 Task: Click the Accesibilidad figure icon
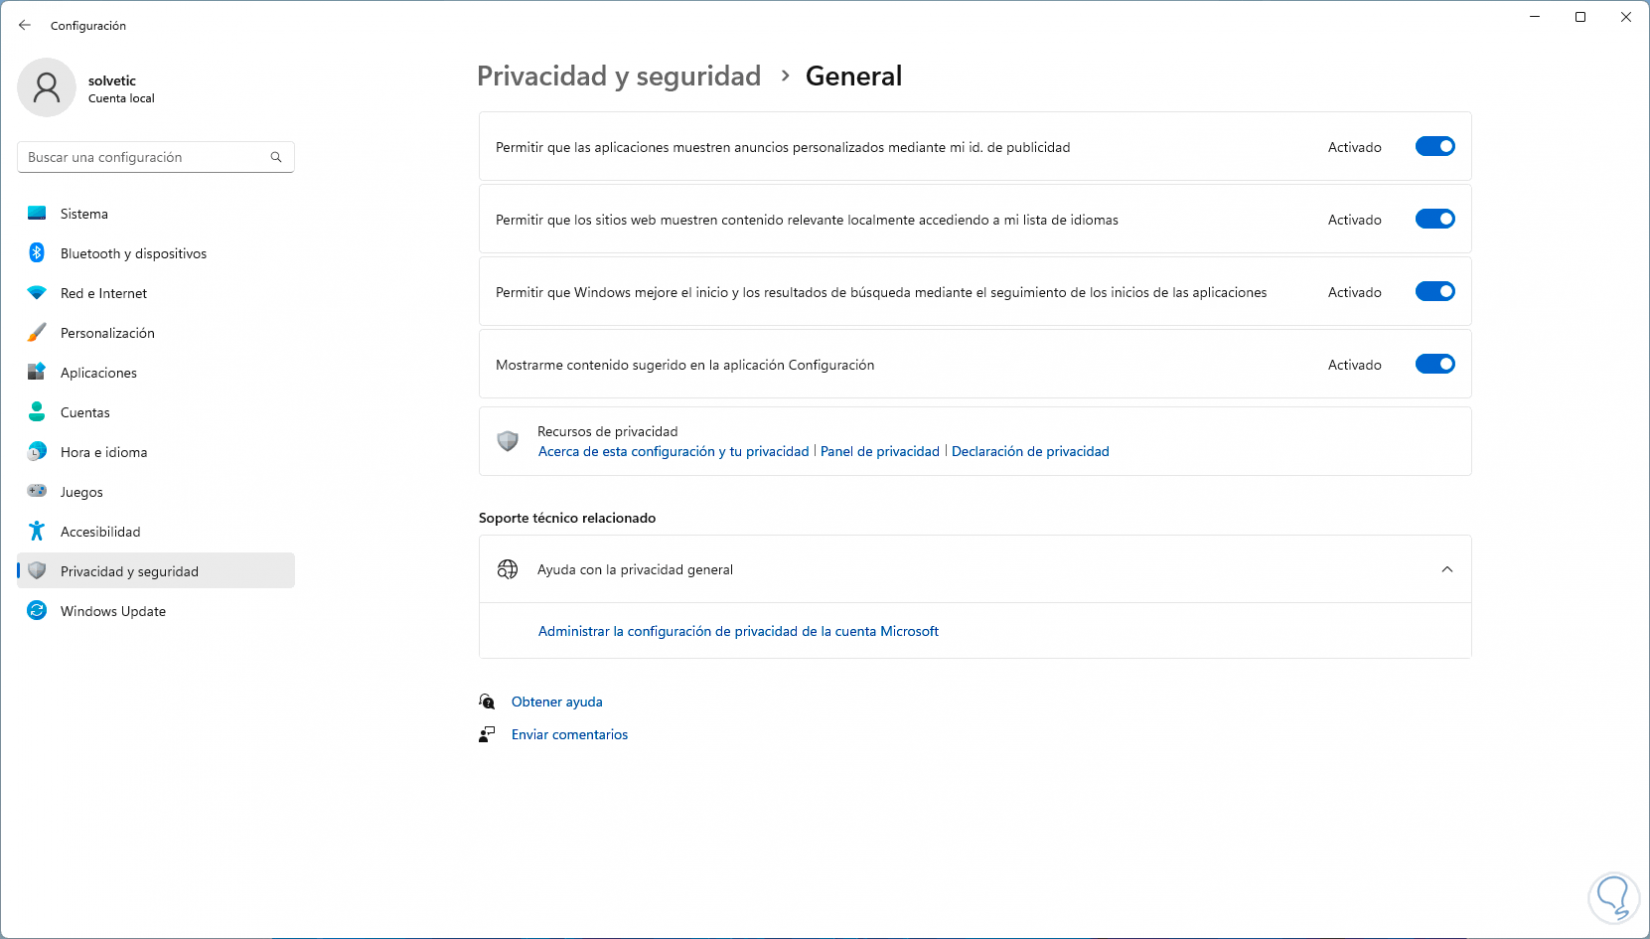37,531
